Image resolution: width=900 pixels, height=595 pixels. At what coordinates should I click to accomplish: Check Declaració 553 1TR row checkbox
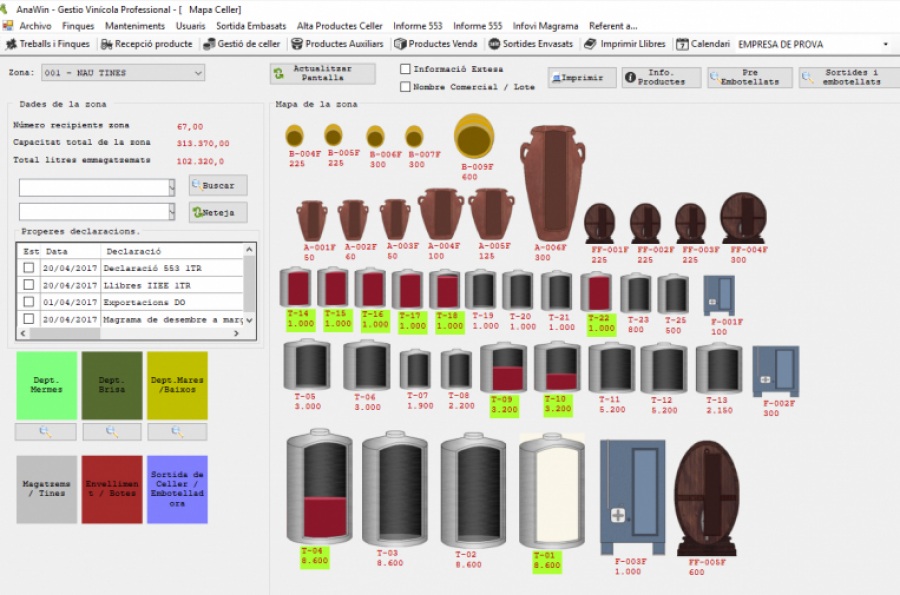pyautogui.click(x=29, y=267)
